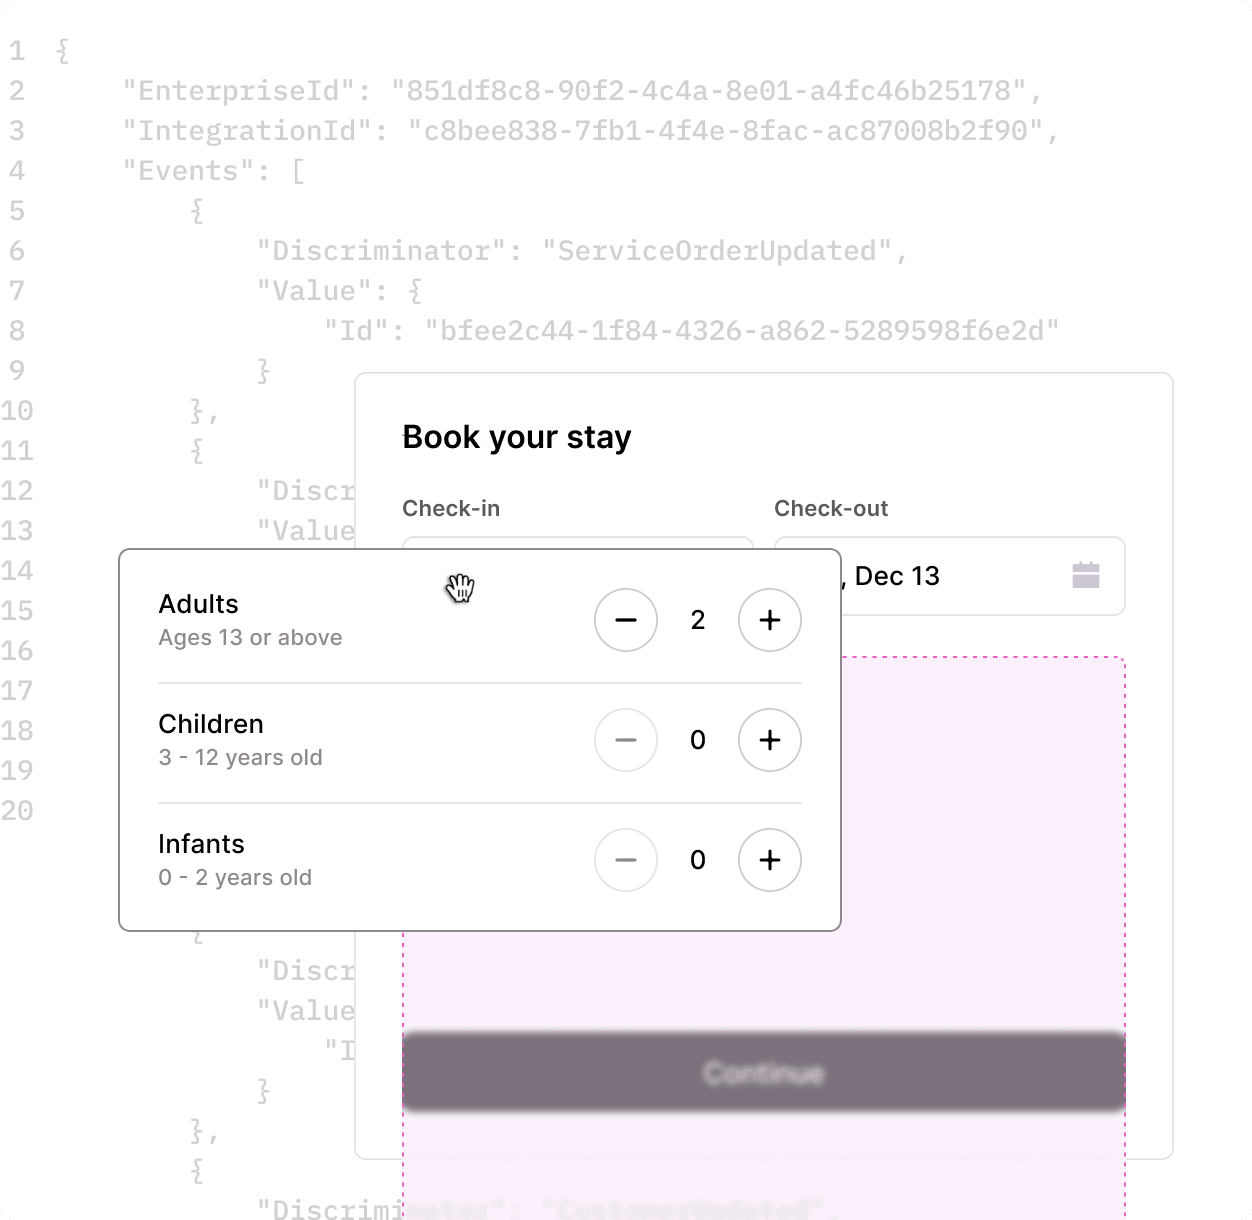Increase the Adults count with plus
Screen dimensions: 1252x1220
coord(769,620)
